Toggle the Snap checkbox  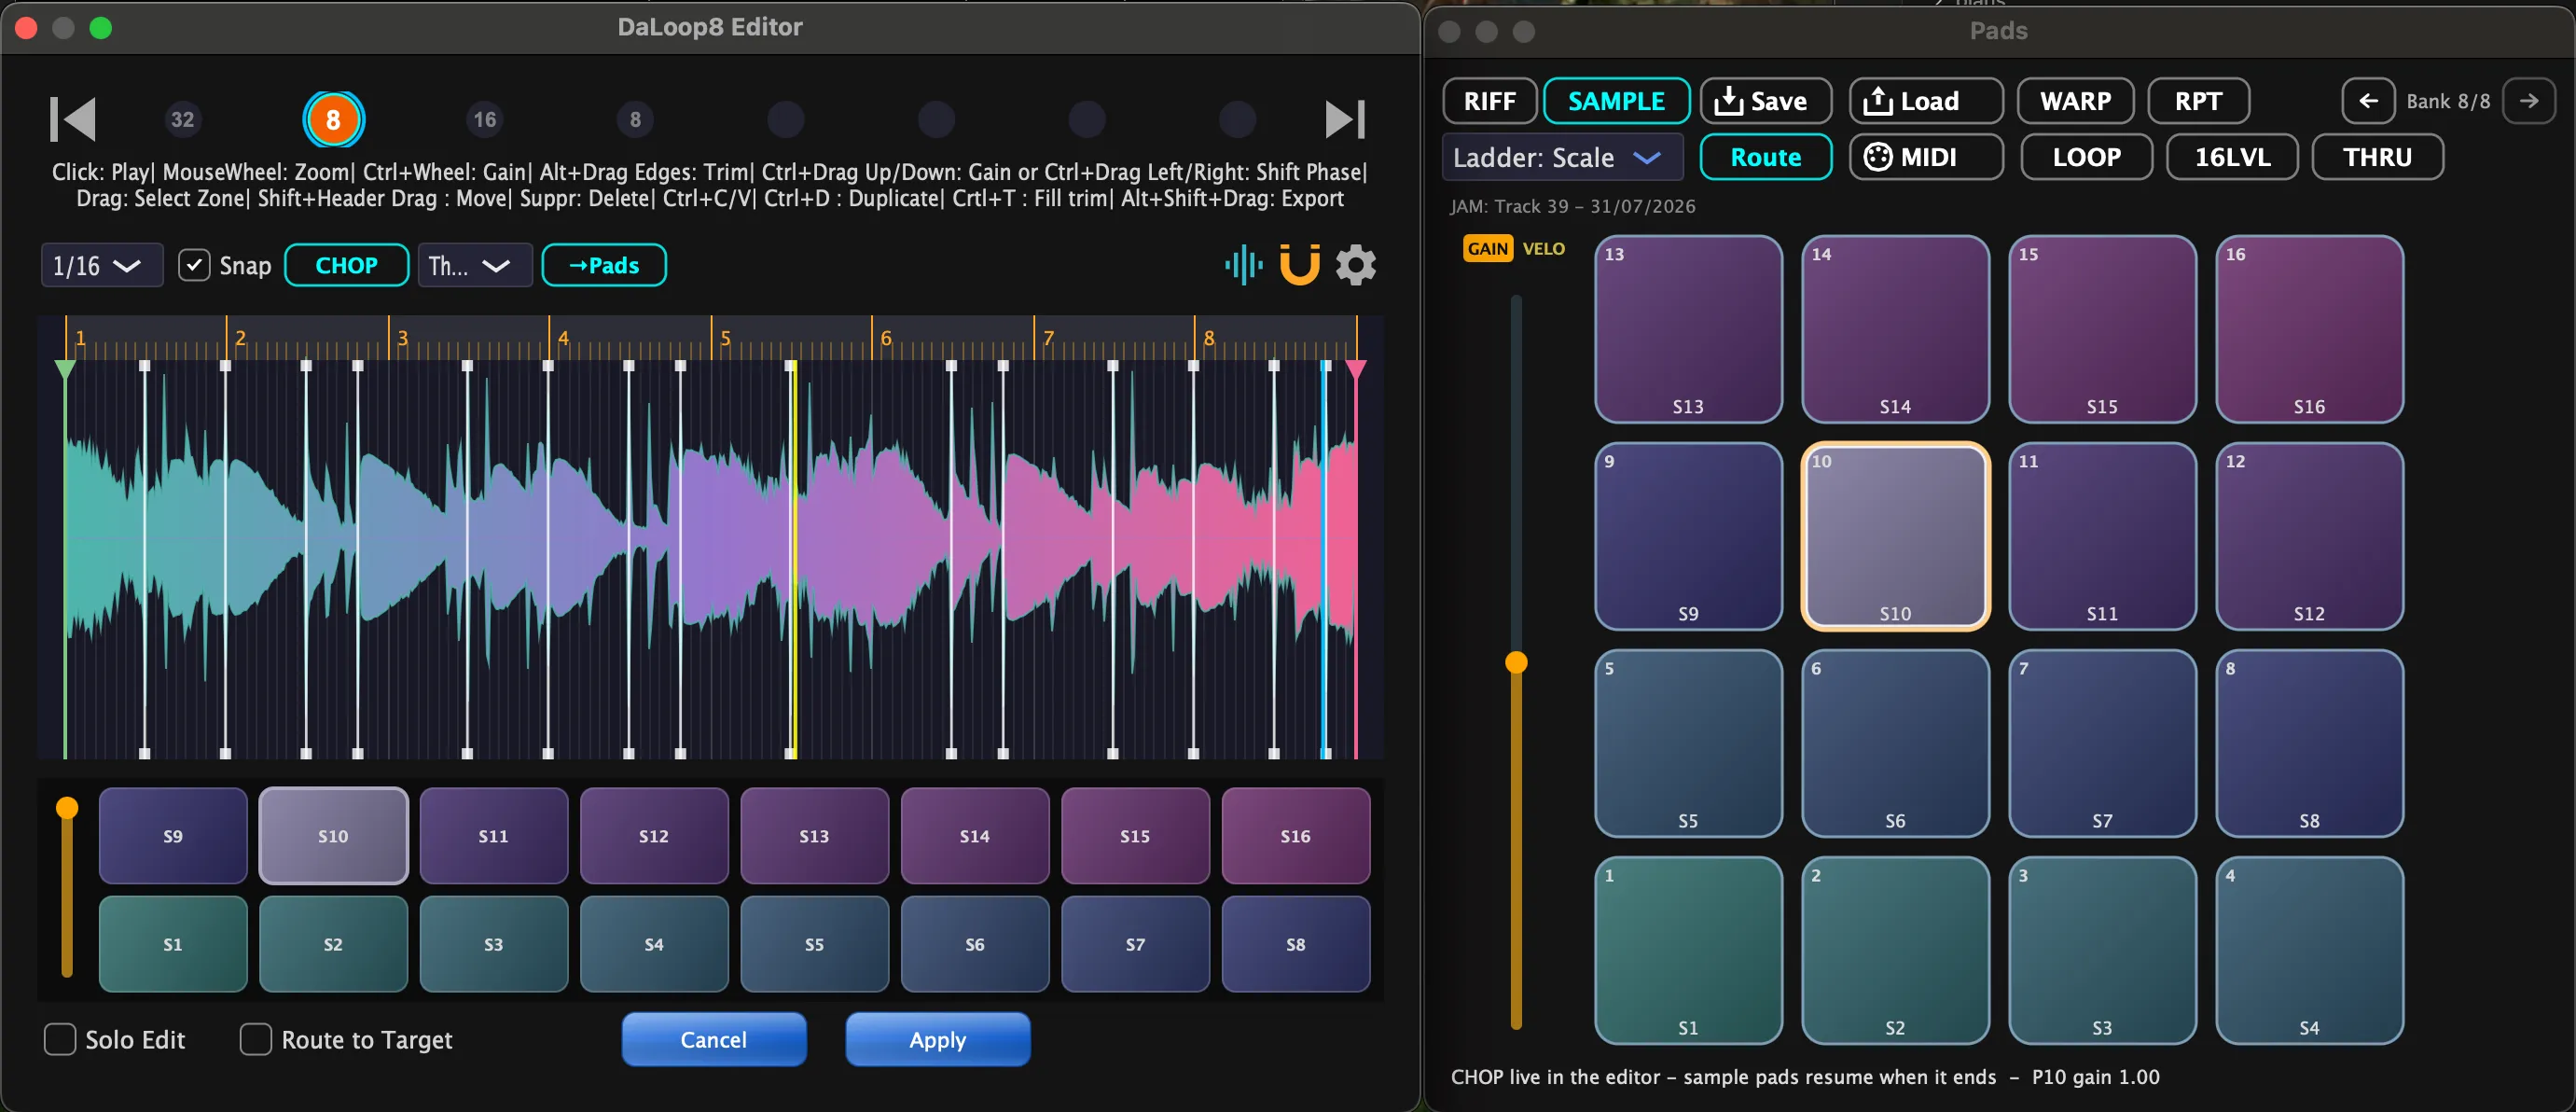[194, 265]
